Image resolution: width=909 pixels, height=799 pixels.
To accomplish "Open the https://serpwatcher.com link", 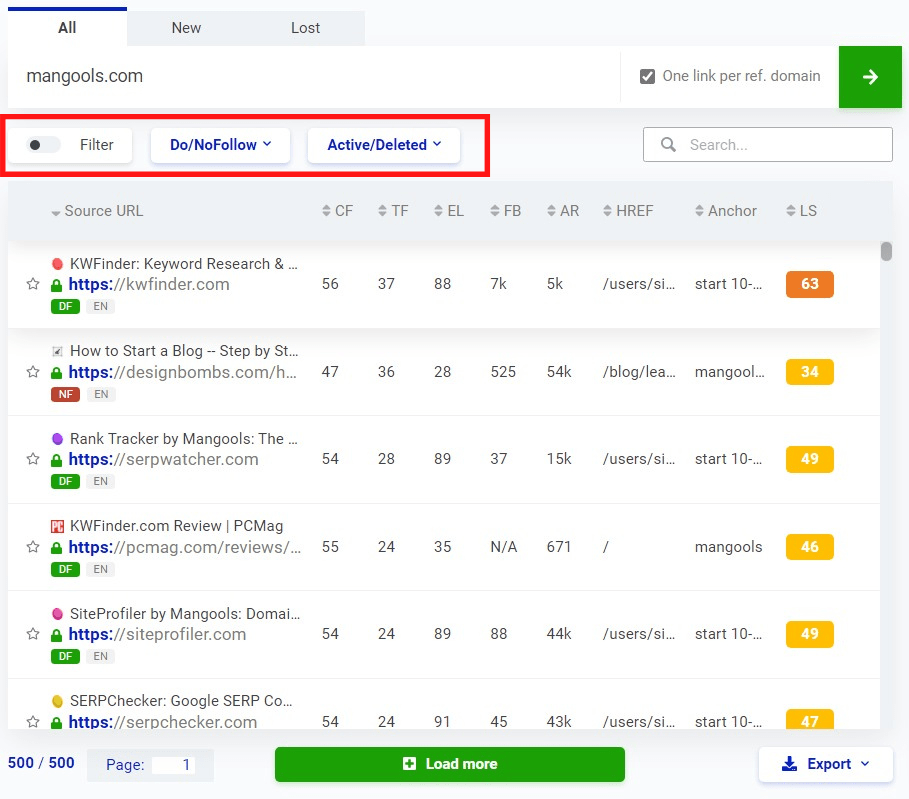I will point(163,459).
